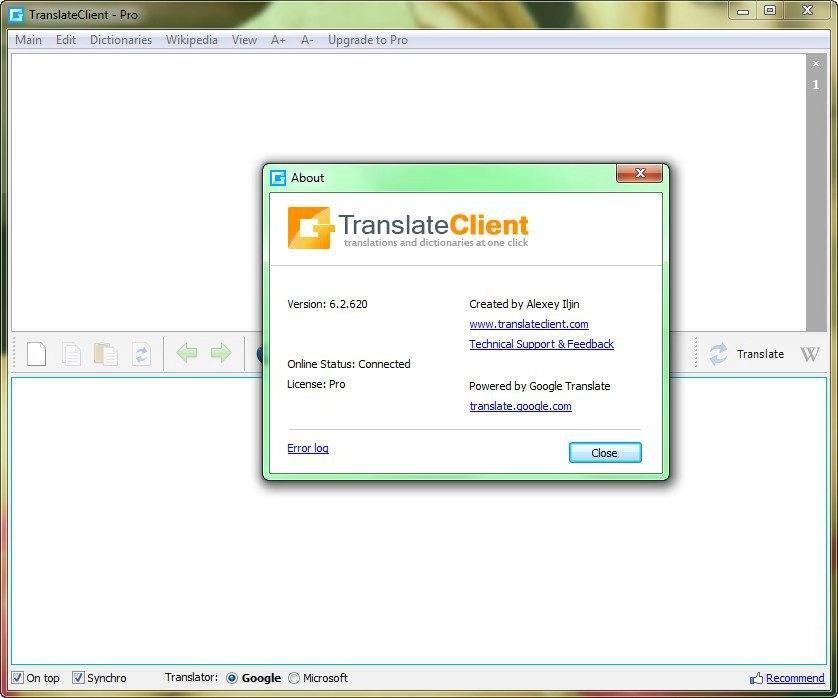This screenshot has height=698, width=838.
Task: Open the Error log link
Action: pyautogui.click(x=308, y=448)
